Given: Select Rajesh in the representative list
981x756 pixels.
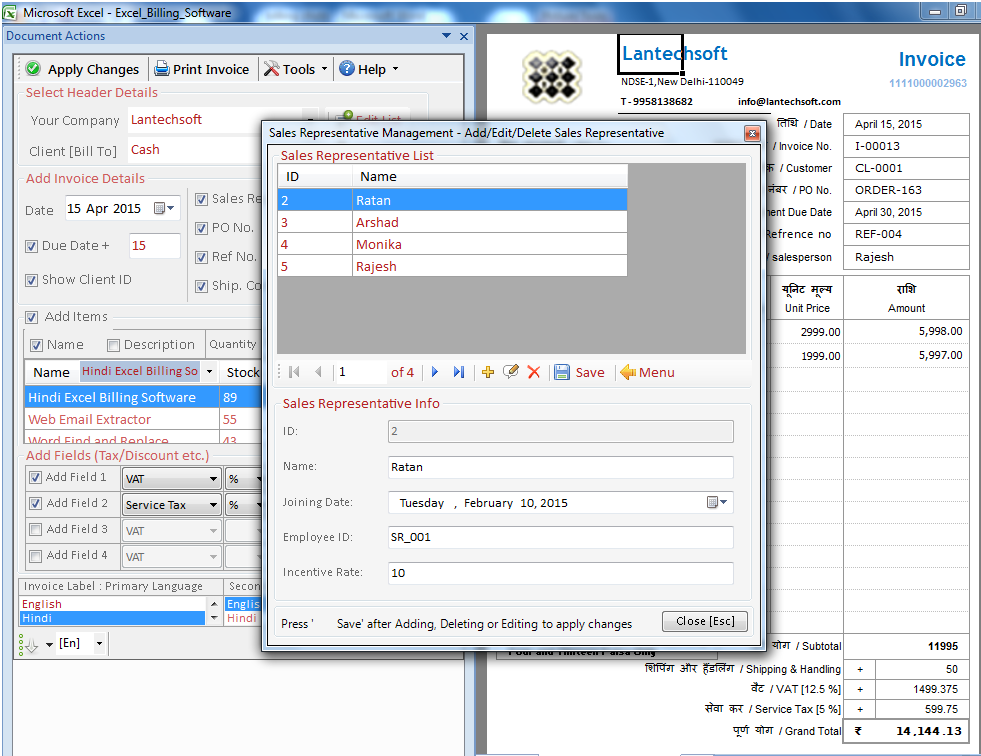Looking at the screenshot, I should (x=452, y=266).
